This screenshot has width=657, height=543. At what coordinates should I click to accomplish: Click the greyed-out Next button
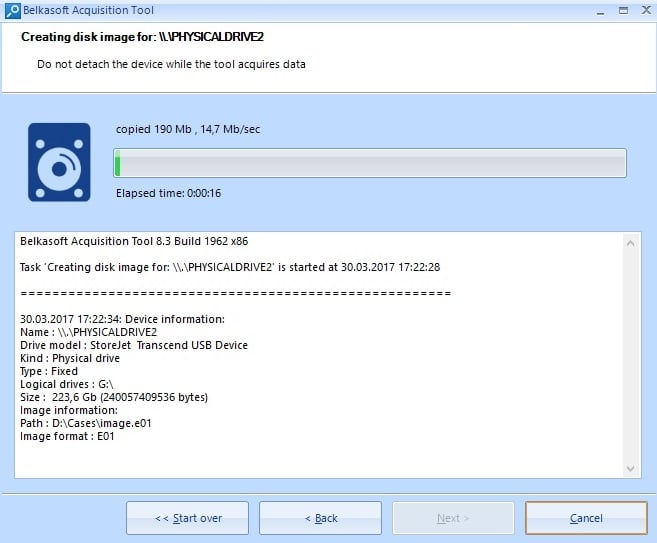tap(453, 518)
